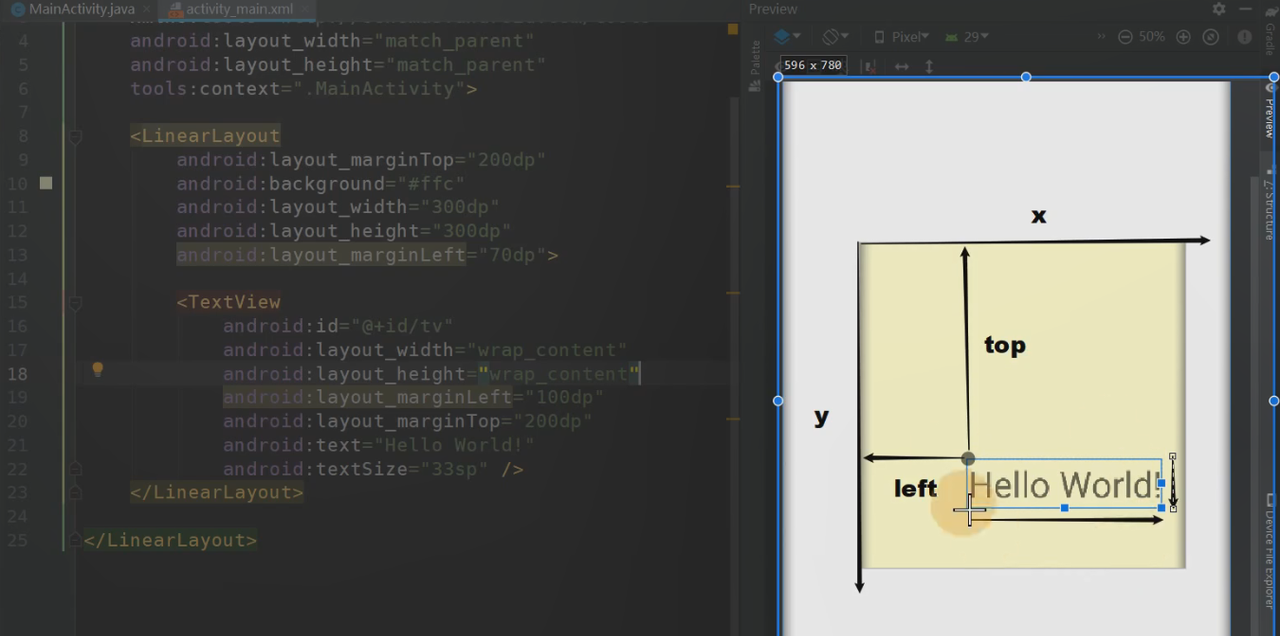The width and height of the screenshot is (1280, 636).
Task: Click the clear constraints icon with red x
Action: pyautogui.click(x=869, y=66)
